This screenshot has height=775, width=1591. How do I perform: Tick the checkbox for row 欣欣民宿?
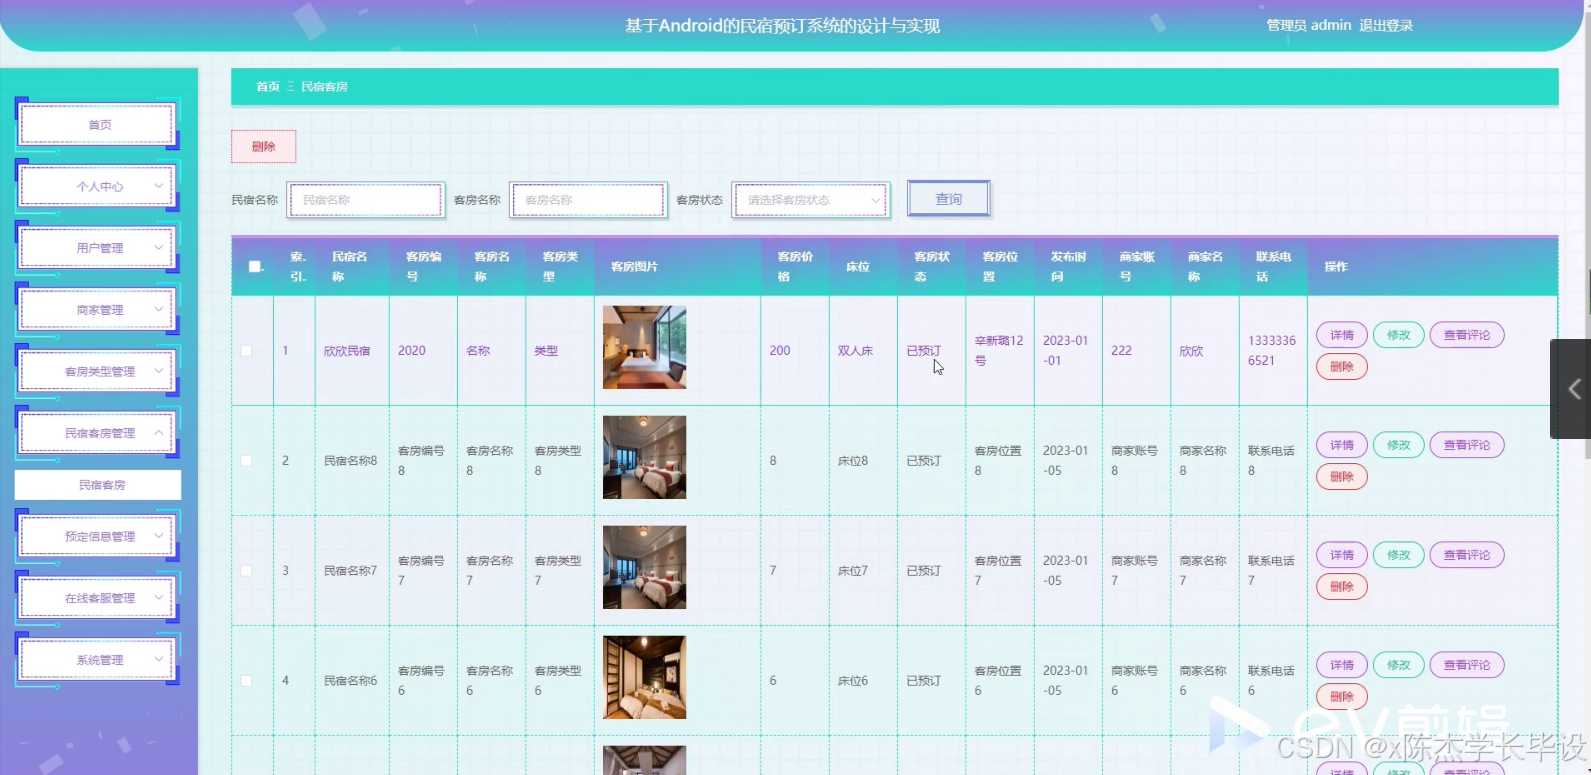246,351
